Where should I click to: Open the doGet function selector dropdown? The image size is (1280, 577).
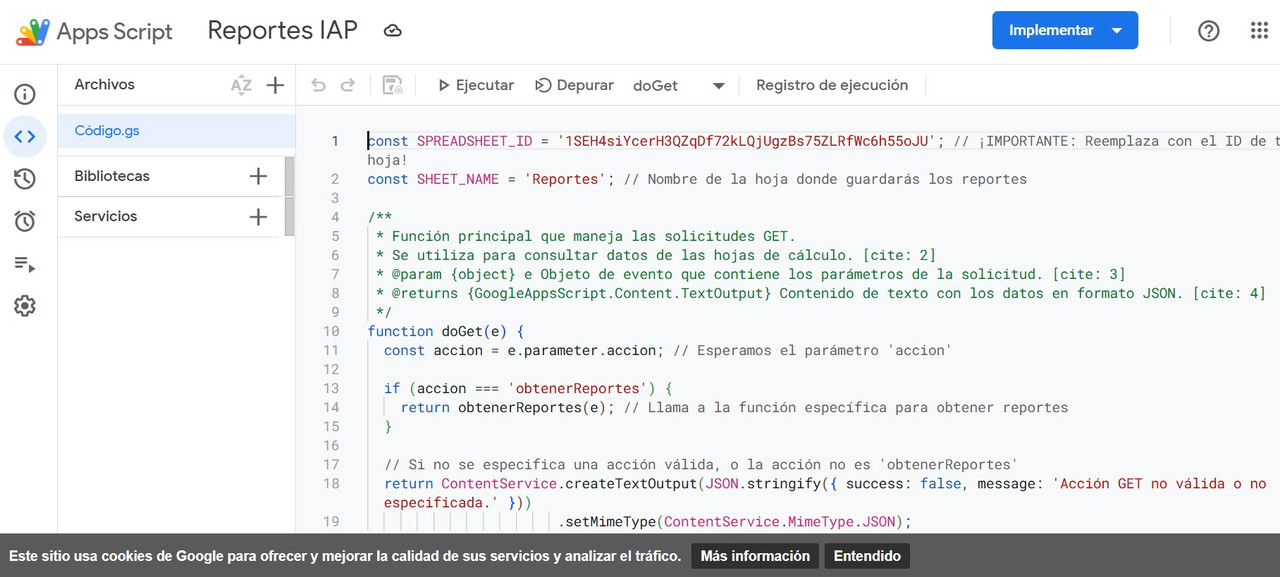[679, 86]
